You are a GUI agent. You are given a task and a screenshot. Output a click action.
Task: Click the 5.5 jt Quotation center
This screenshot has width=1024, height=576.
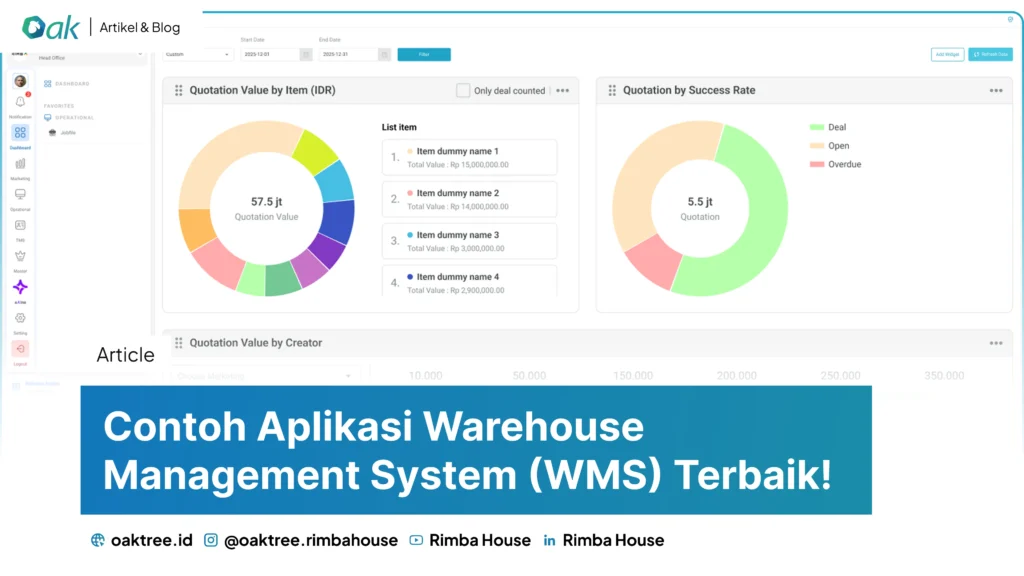700,208
